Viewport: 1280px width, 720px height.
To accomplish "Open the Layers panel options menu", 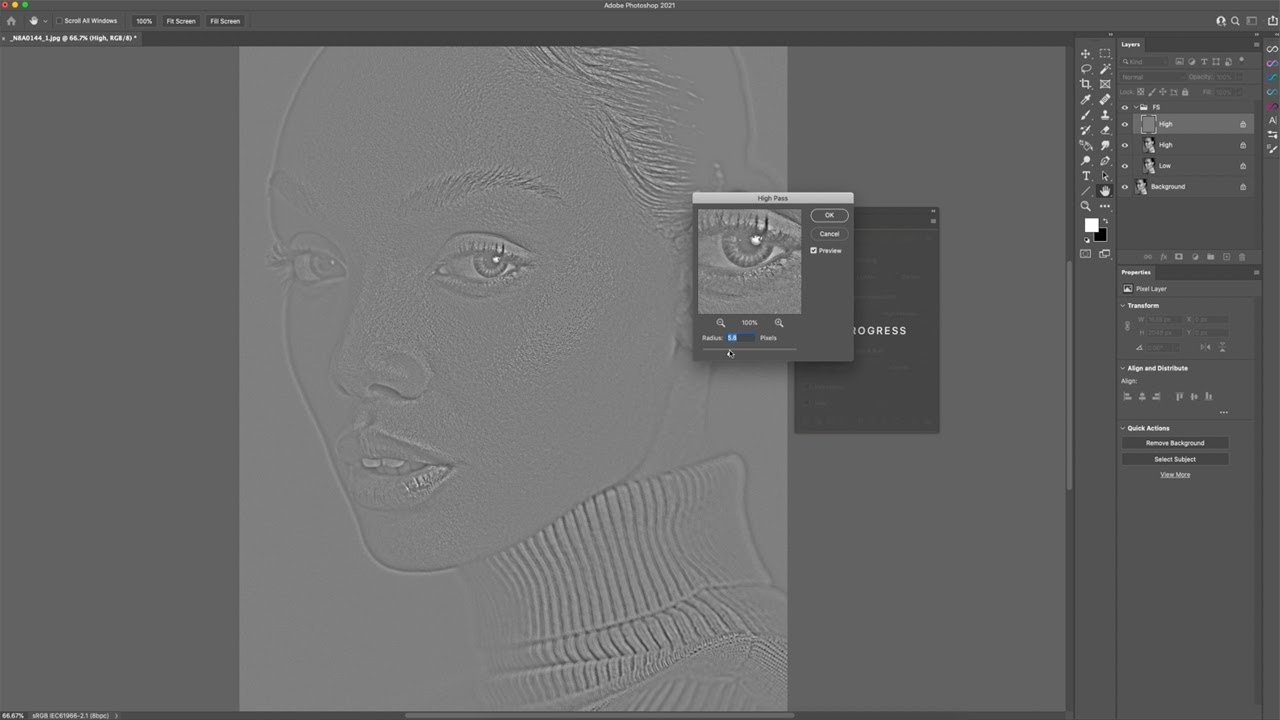I will (x=1257, y=45).
